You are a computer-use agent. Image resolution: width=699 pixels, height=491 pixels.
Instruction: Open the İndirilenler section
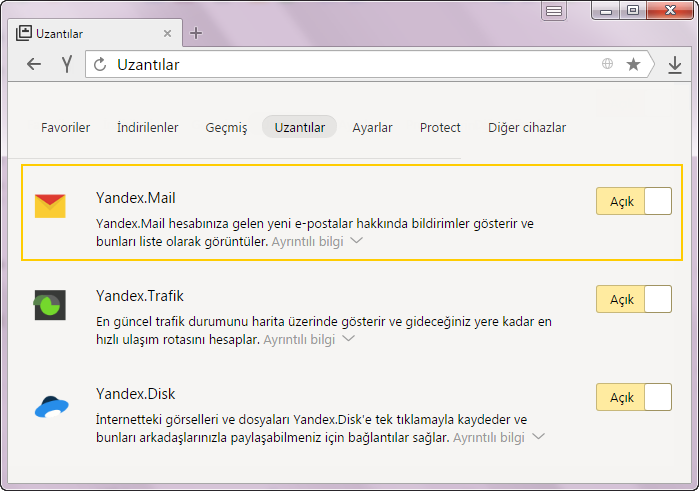pyautogui.click(x=148, y=128)
